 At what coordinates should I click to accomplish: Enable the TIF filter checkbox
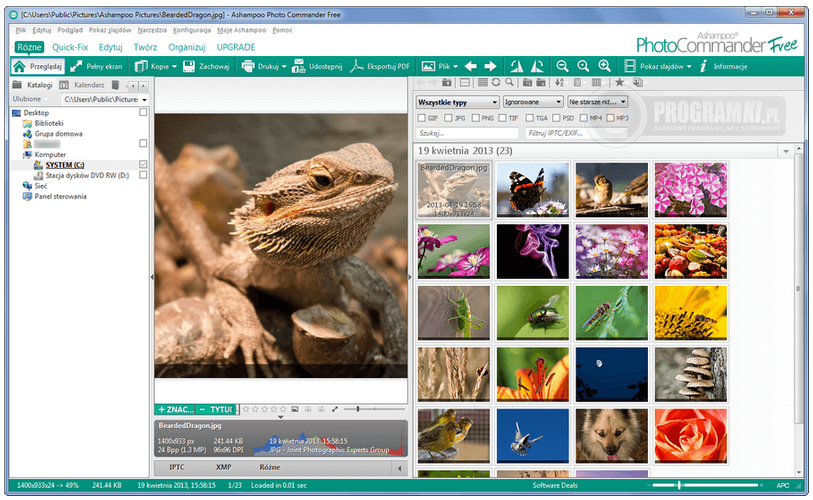pos(502,118)
